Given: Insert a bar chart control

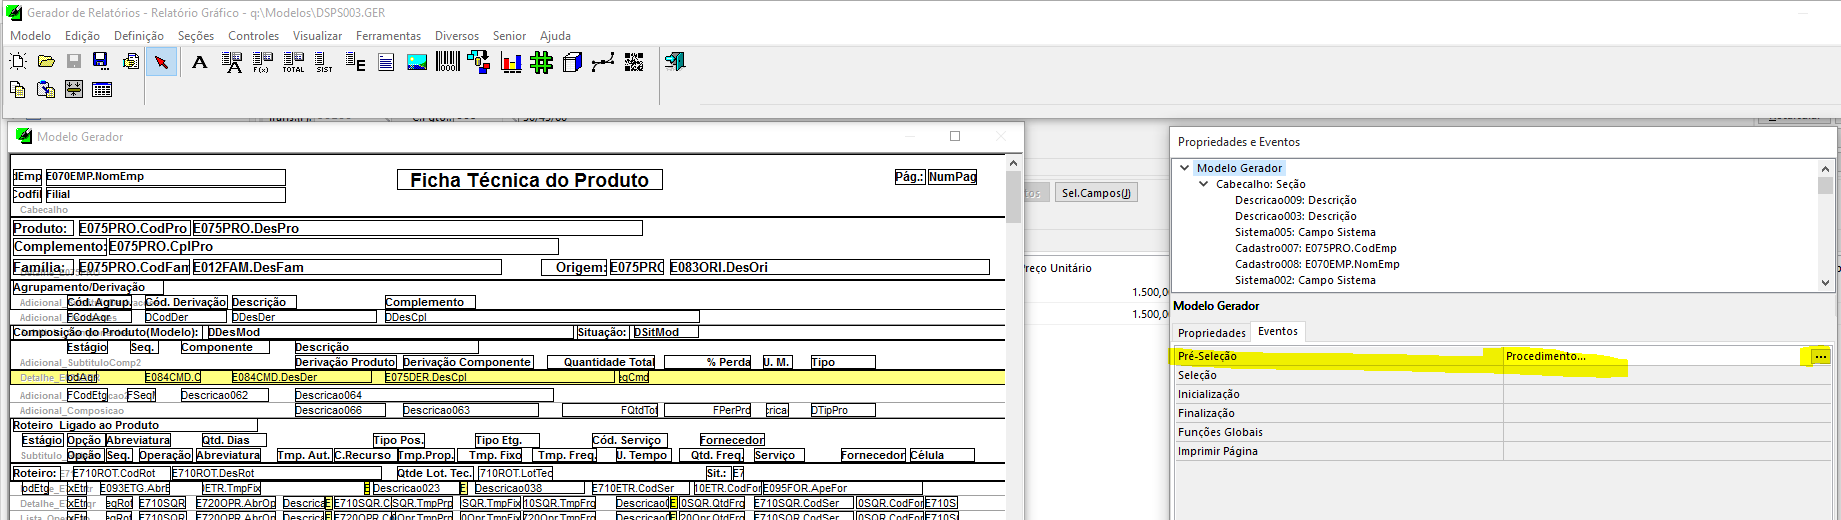Looking at the screenshot, I should tap(511, 63).
